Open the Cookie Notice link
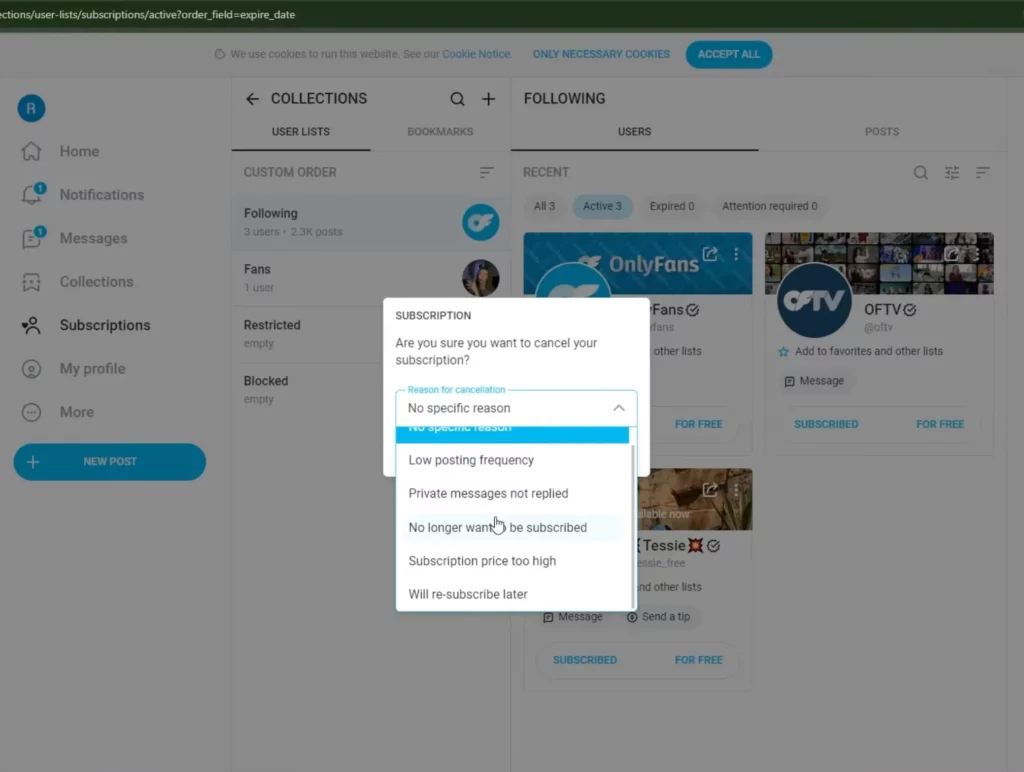This screenshot has width=1024, height=772. point(476,54)
